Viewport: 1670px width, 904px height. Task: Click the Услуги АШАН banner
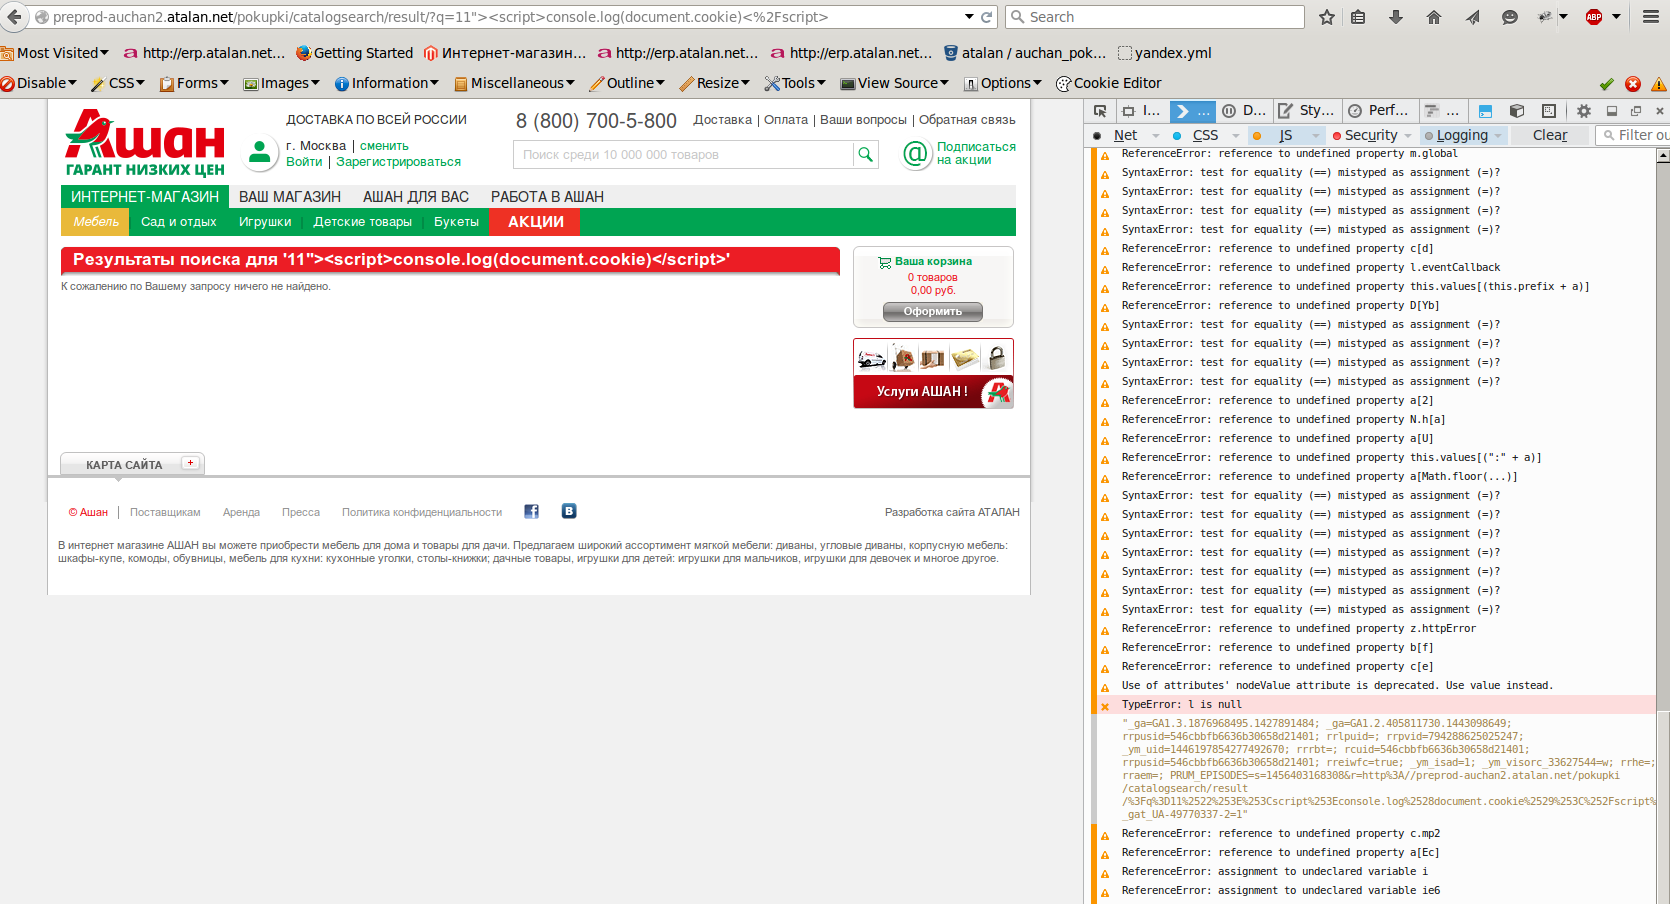(x=933, y=373)
